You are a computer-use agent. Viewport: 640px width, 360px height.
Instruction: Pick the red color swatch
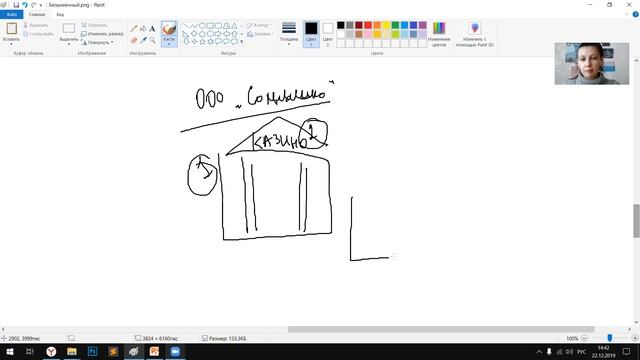(x=368, y=25)
